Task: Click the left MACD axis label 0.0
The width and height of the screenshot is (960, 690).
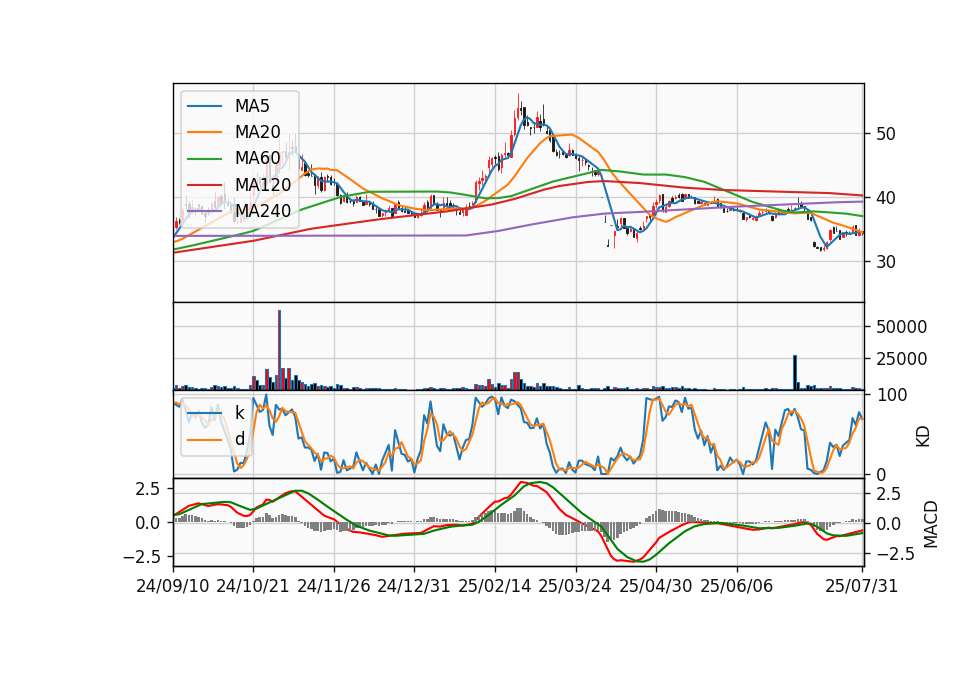Action: pos(148,523)
